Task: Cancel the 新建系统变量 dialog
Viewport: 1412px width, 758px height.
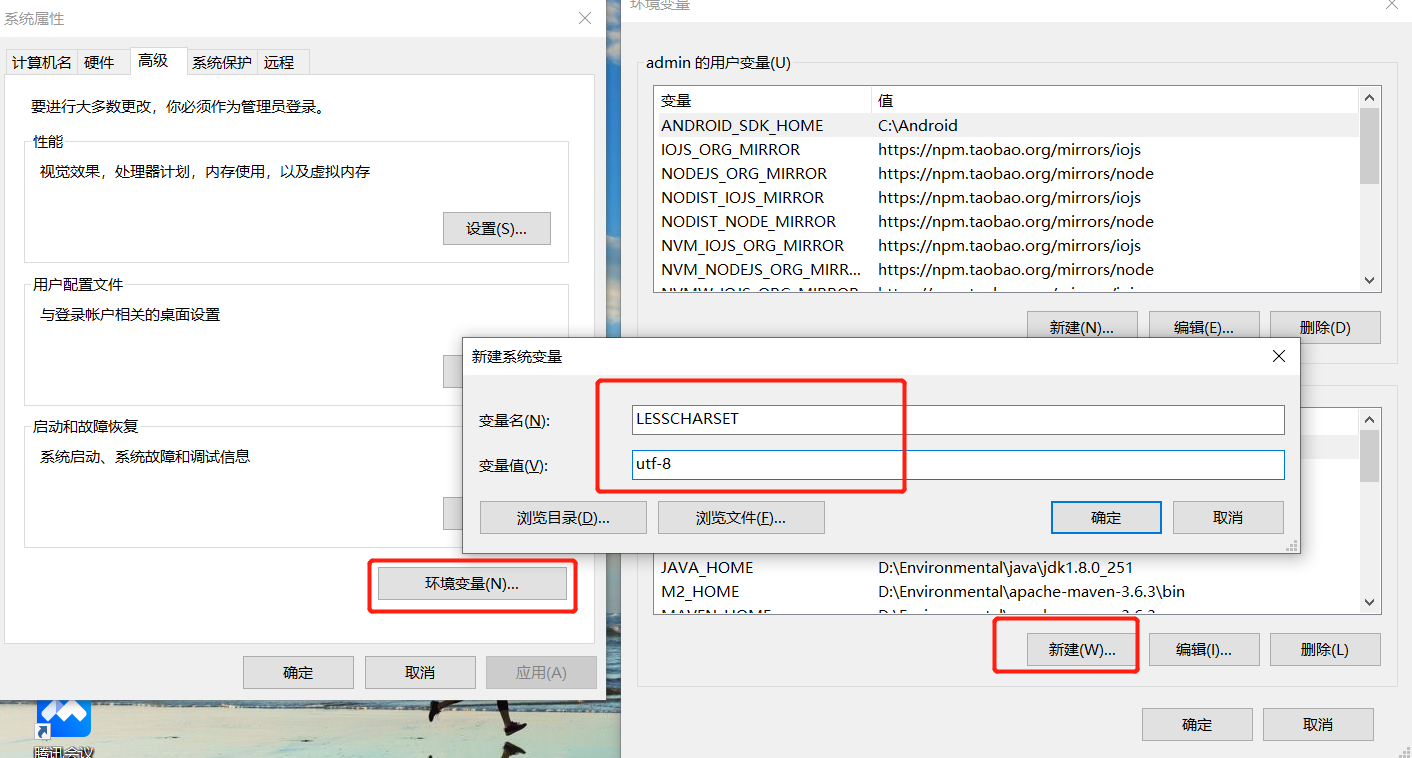Action: pyautogui.click(x=1228, y=518)
